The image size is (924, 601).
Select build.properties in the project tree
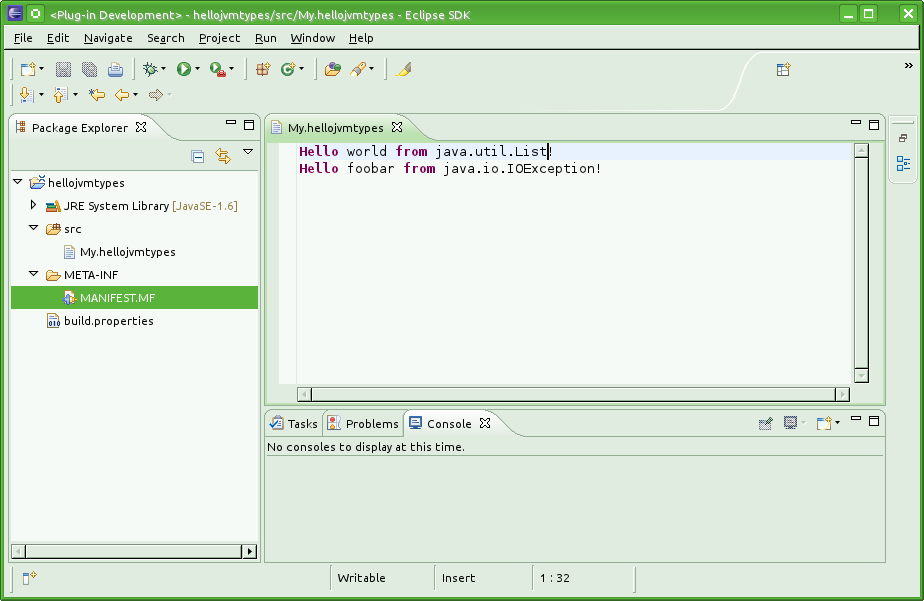coord(108,321)
